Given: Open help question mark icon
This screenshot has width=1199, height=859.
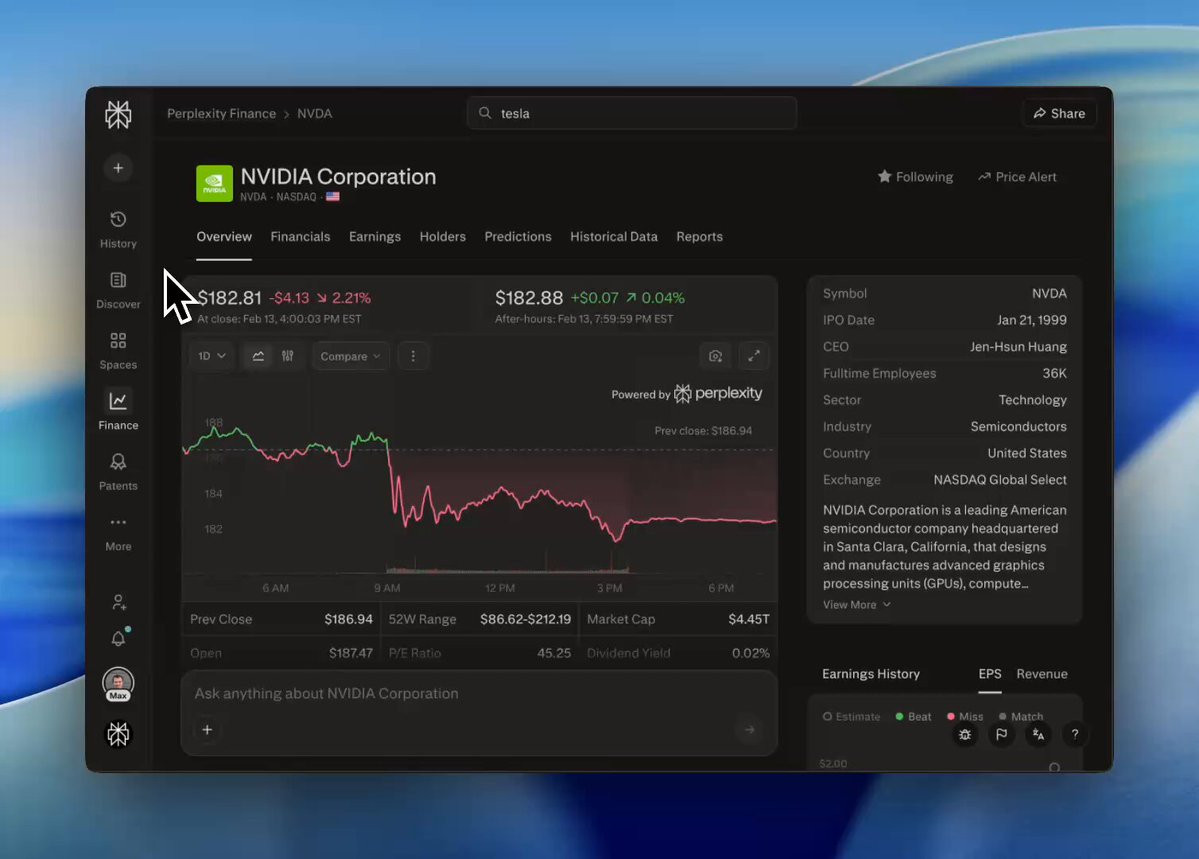Looking at the screenshot, I should [1075, 734].
